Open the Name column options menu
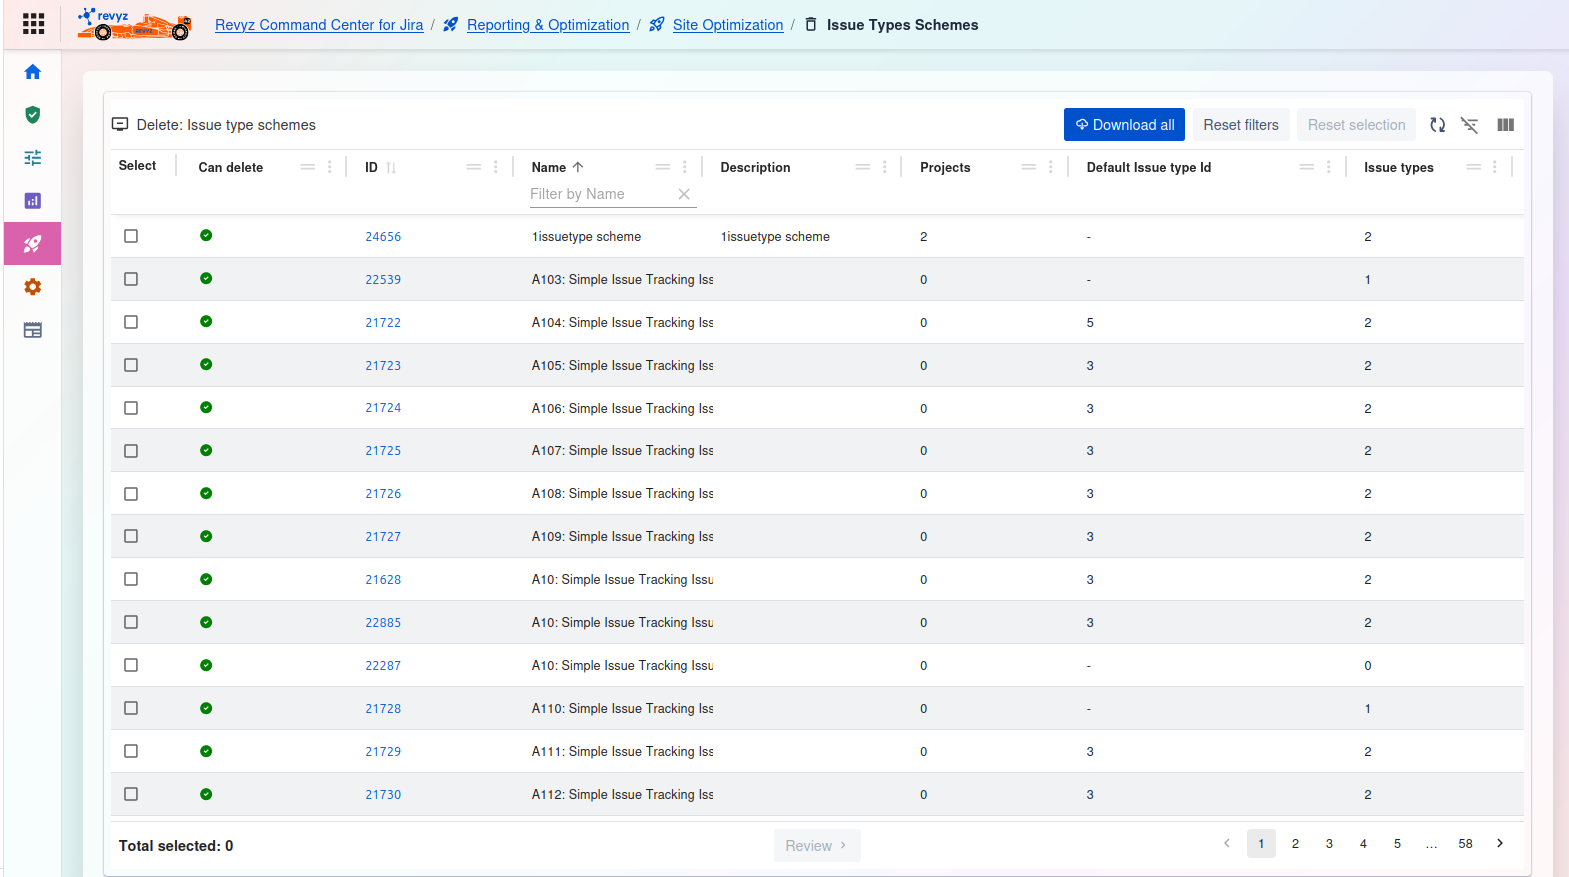 [x=685, y=167]
